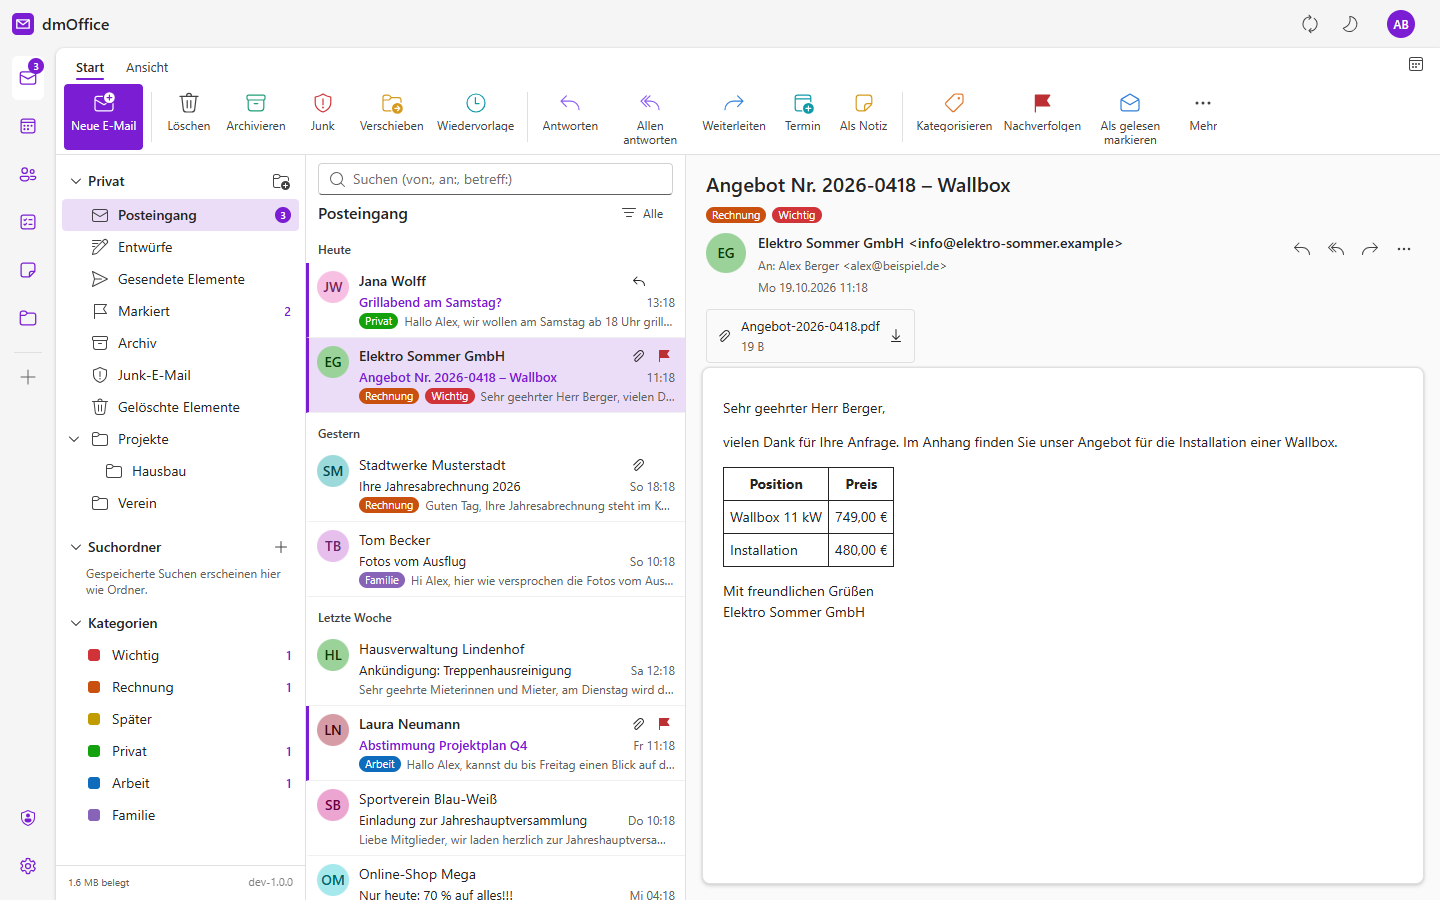The height and width of the screenshot is (900, 1440).
Task: Open the AB account avatar
Action: pyautogui.click(x=1401, y=24)
